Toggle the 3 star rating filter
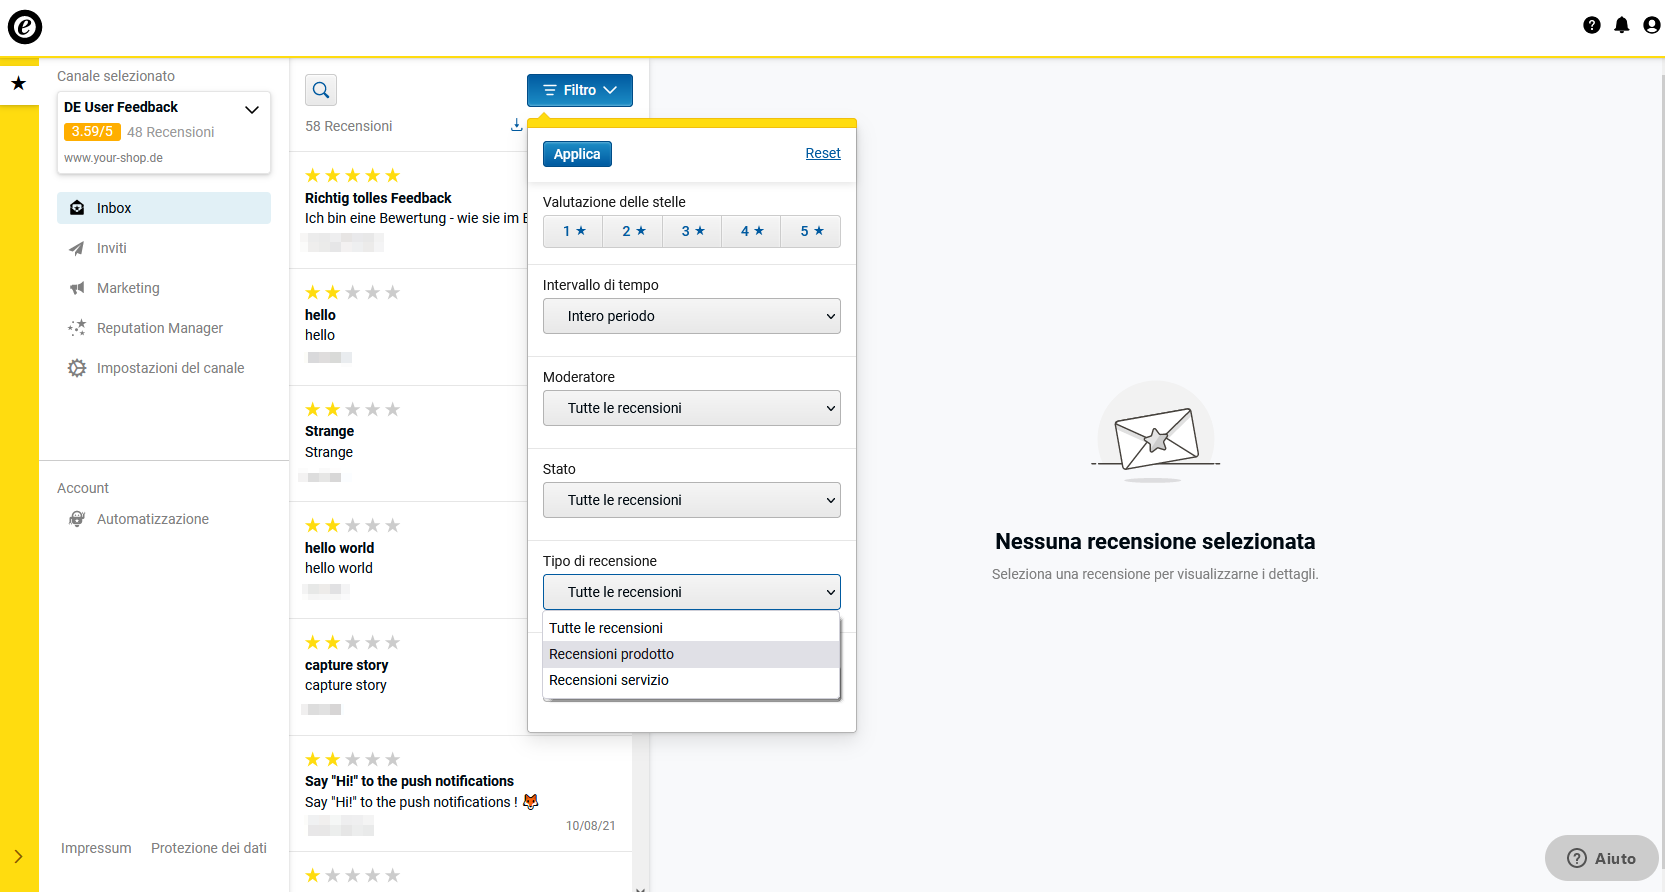This screenshot has width=1665, height=892. coord(692,231)
